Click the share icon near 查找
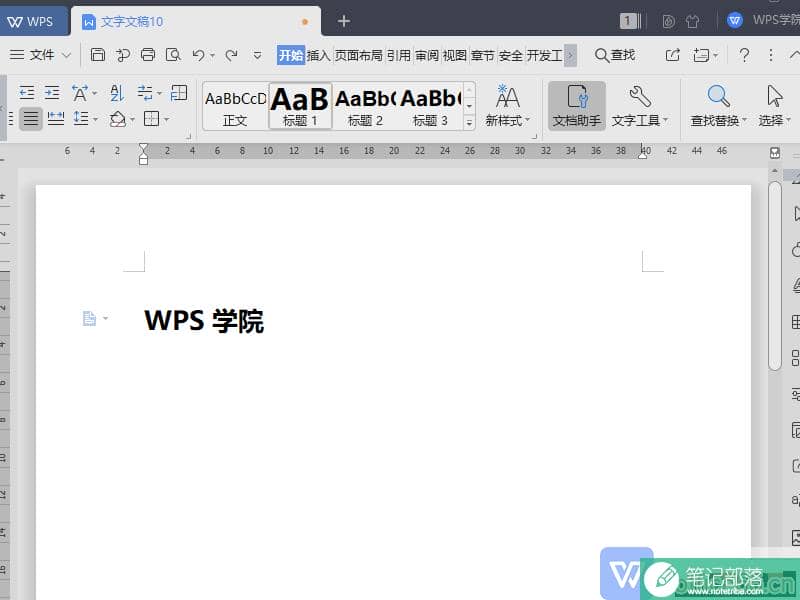This screenshot has height=600, width=800. pyautogui.click(x=672, y=55)
